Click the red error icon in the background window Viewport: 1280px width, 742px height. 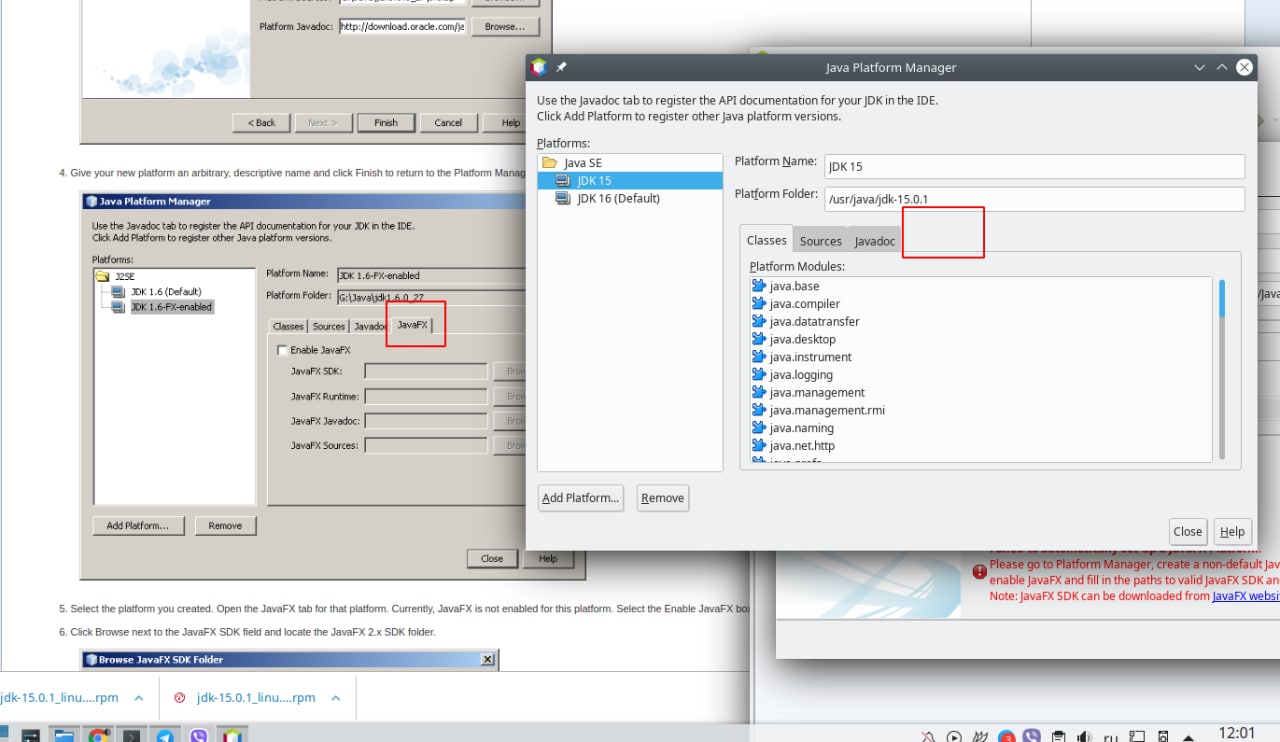point(979,571)
